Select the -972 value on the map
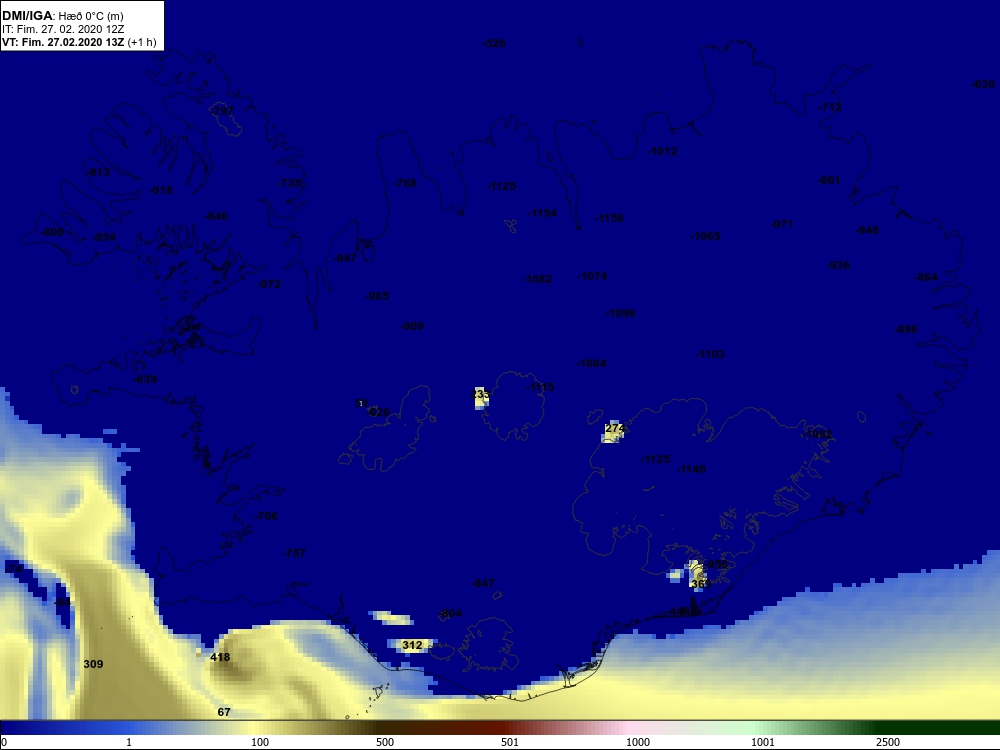The width and height of the screenshot is (1000, 750). pos(269,284)
